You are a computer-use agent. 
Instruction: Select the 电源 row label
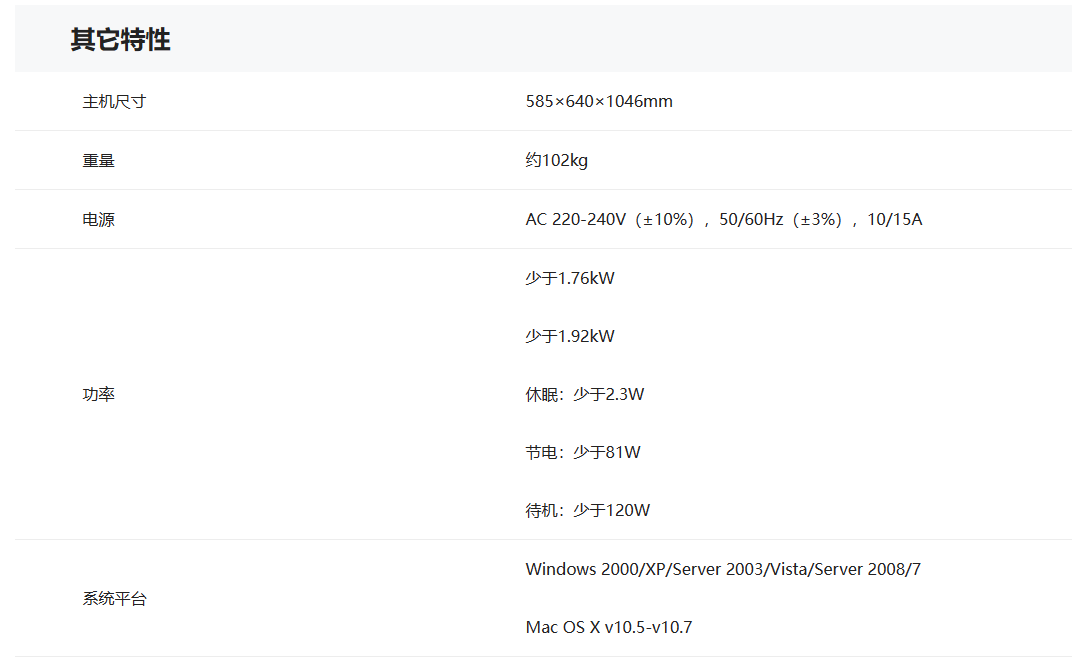(x=98, y=219)
